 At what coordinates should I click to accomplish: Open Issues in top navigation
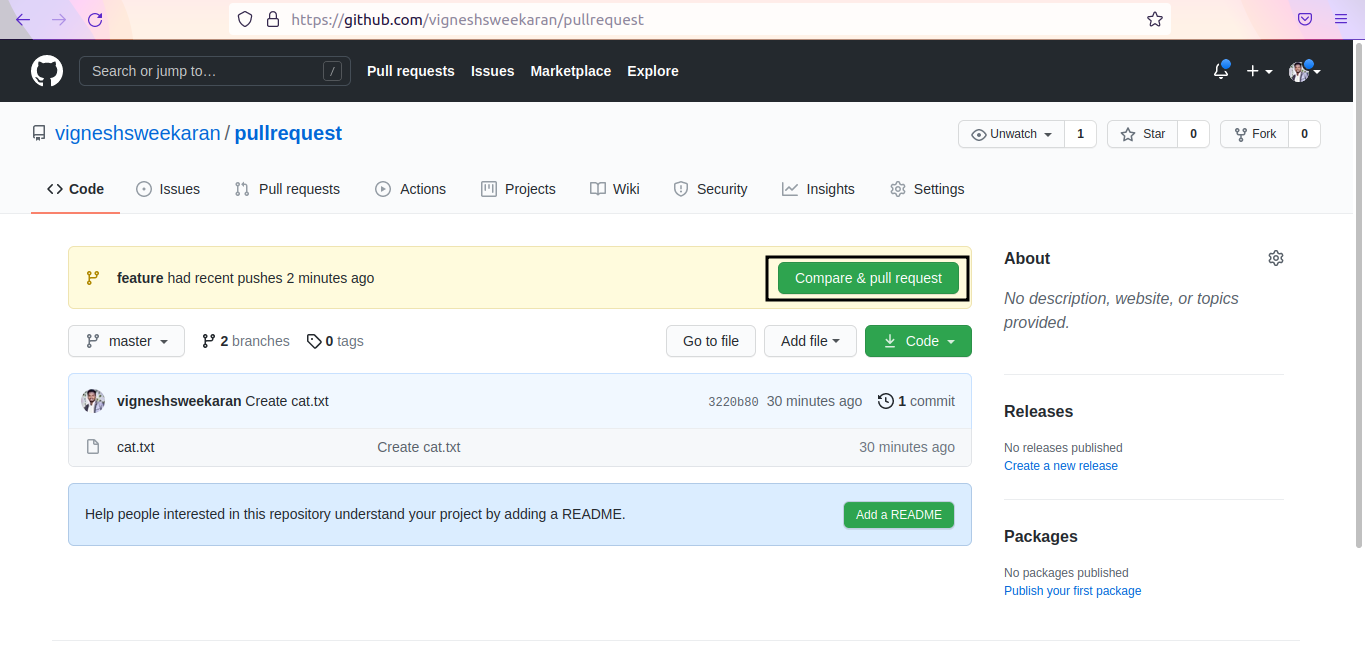(x=493, y=71)
